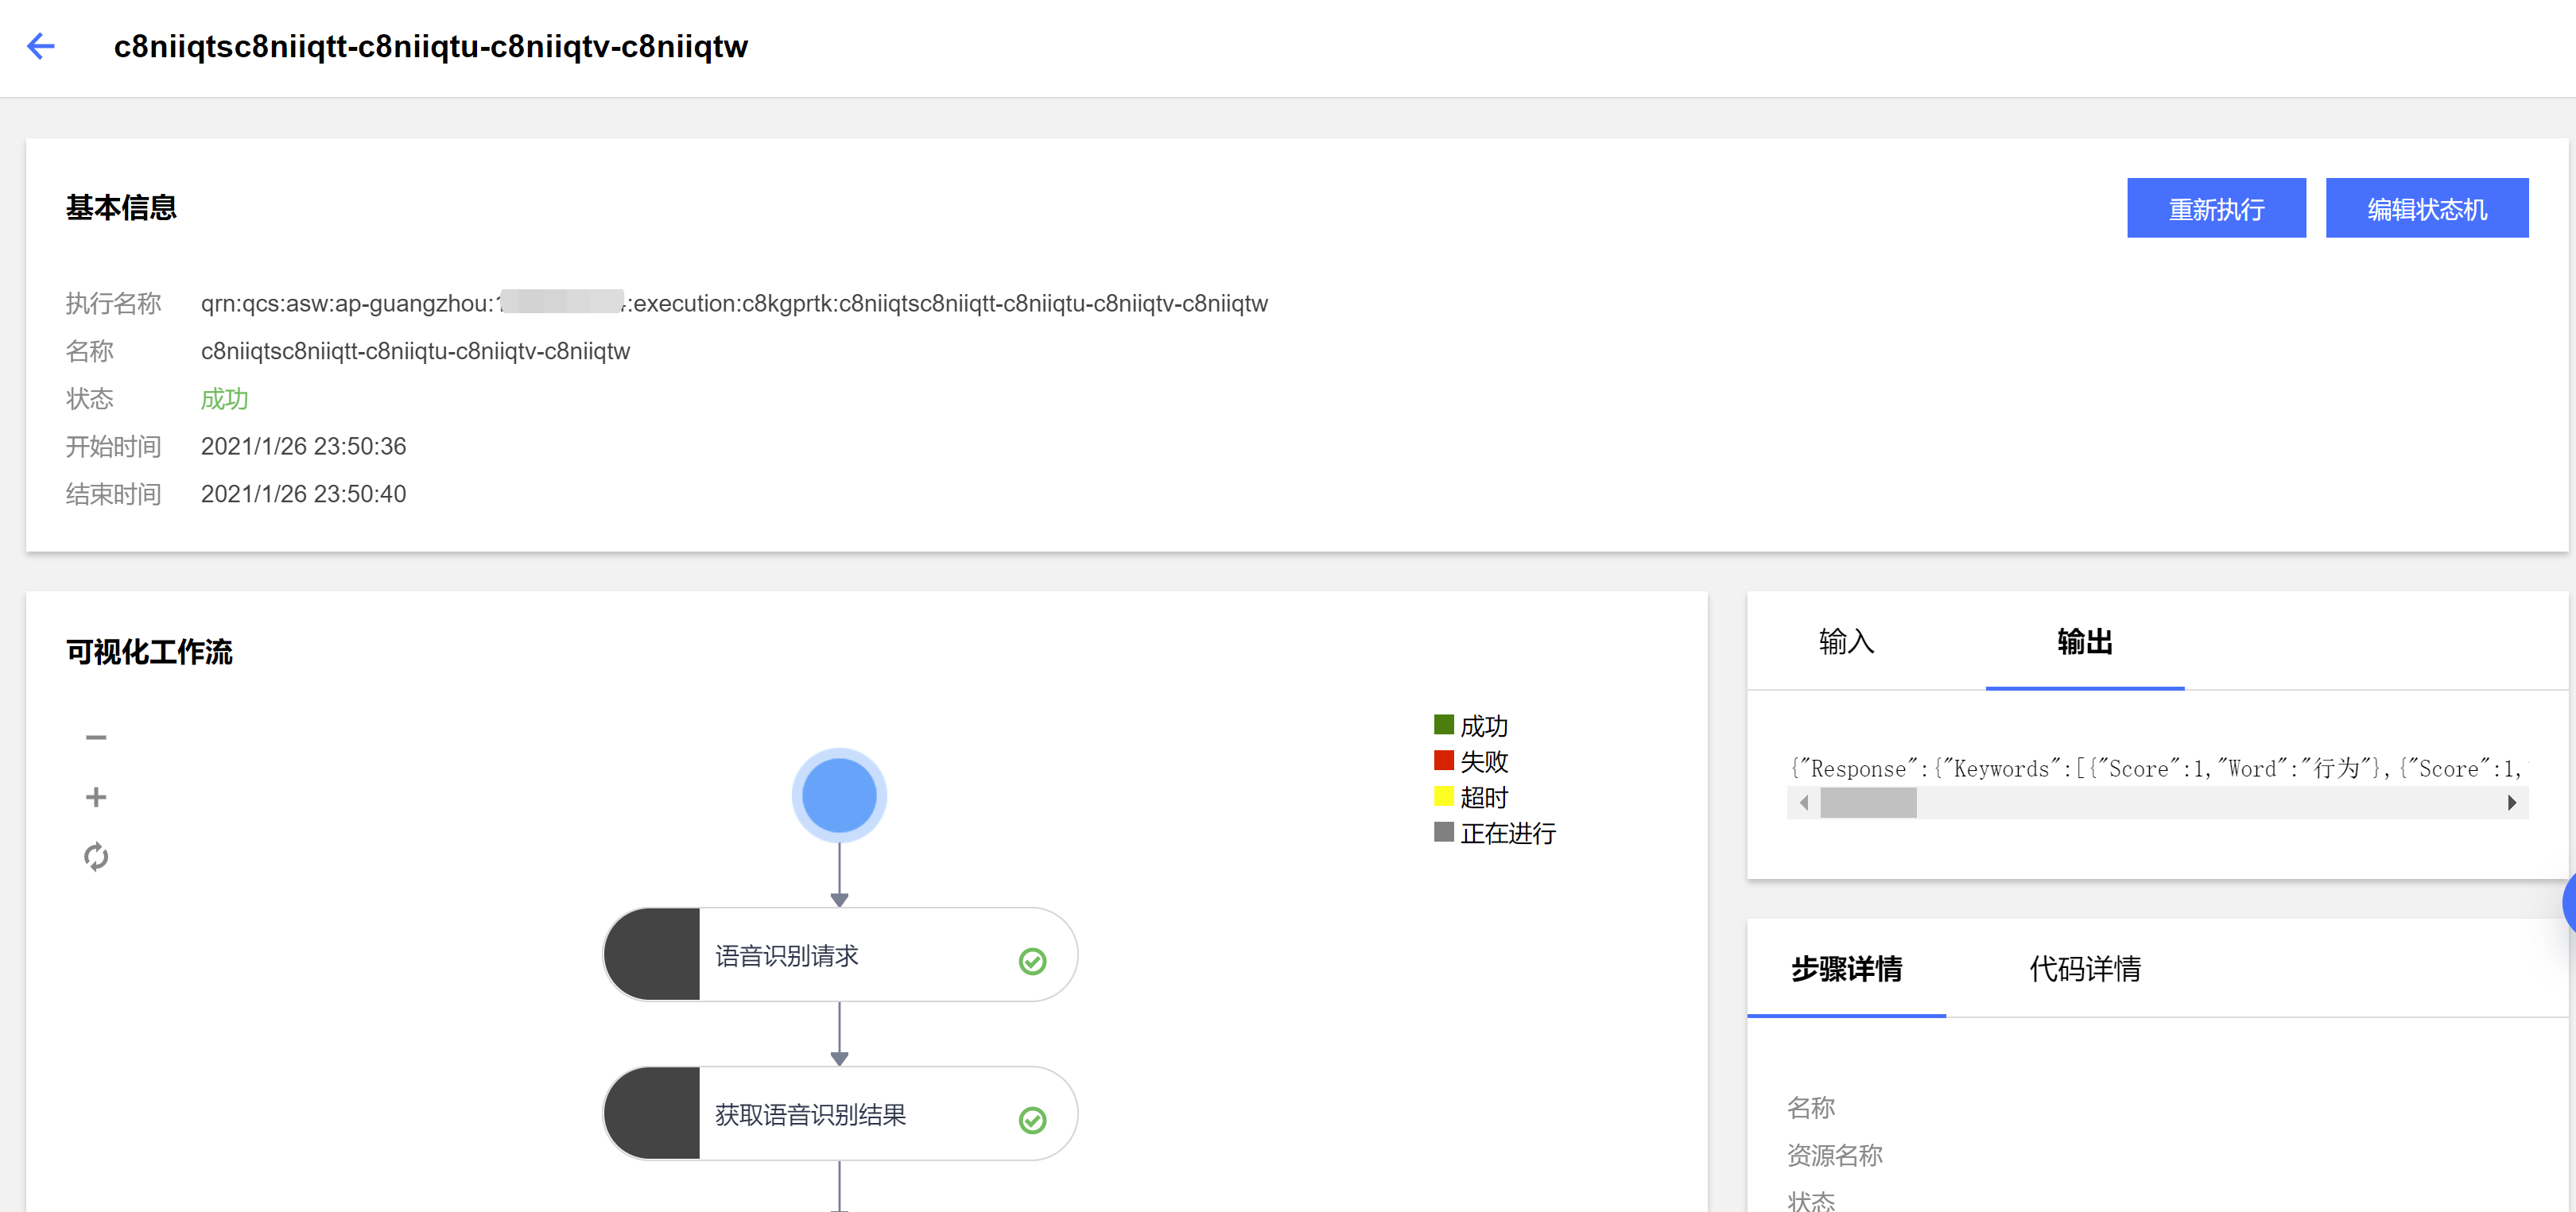Zoom in workflow with plus icon
Viewport: 2576px width, 1212px height.
pyautogui.click(x=96, y=797)
